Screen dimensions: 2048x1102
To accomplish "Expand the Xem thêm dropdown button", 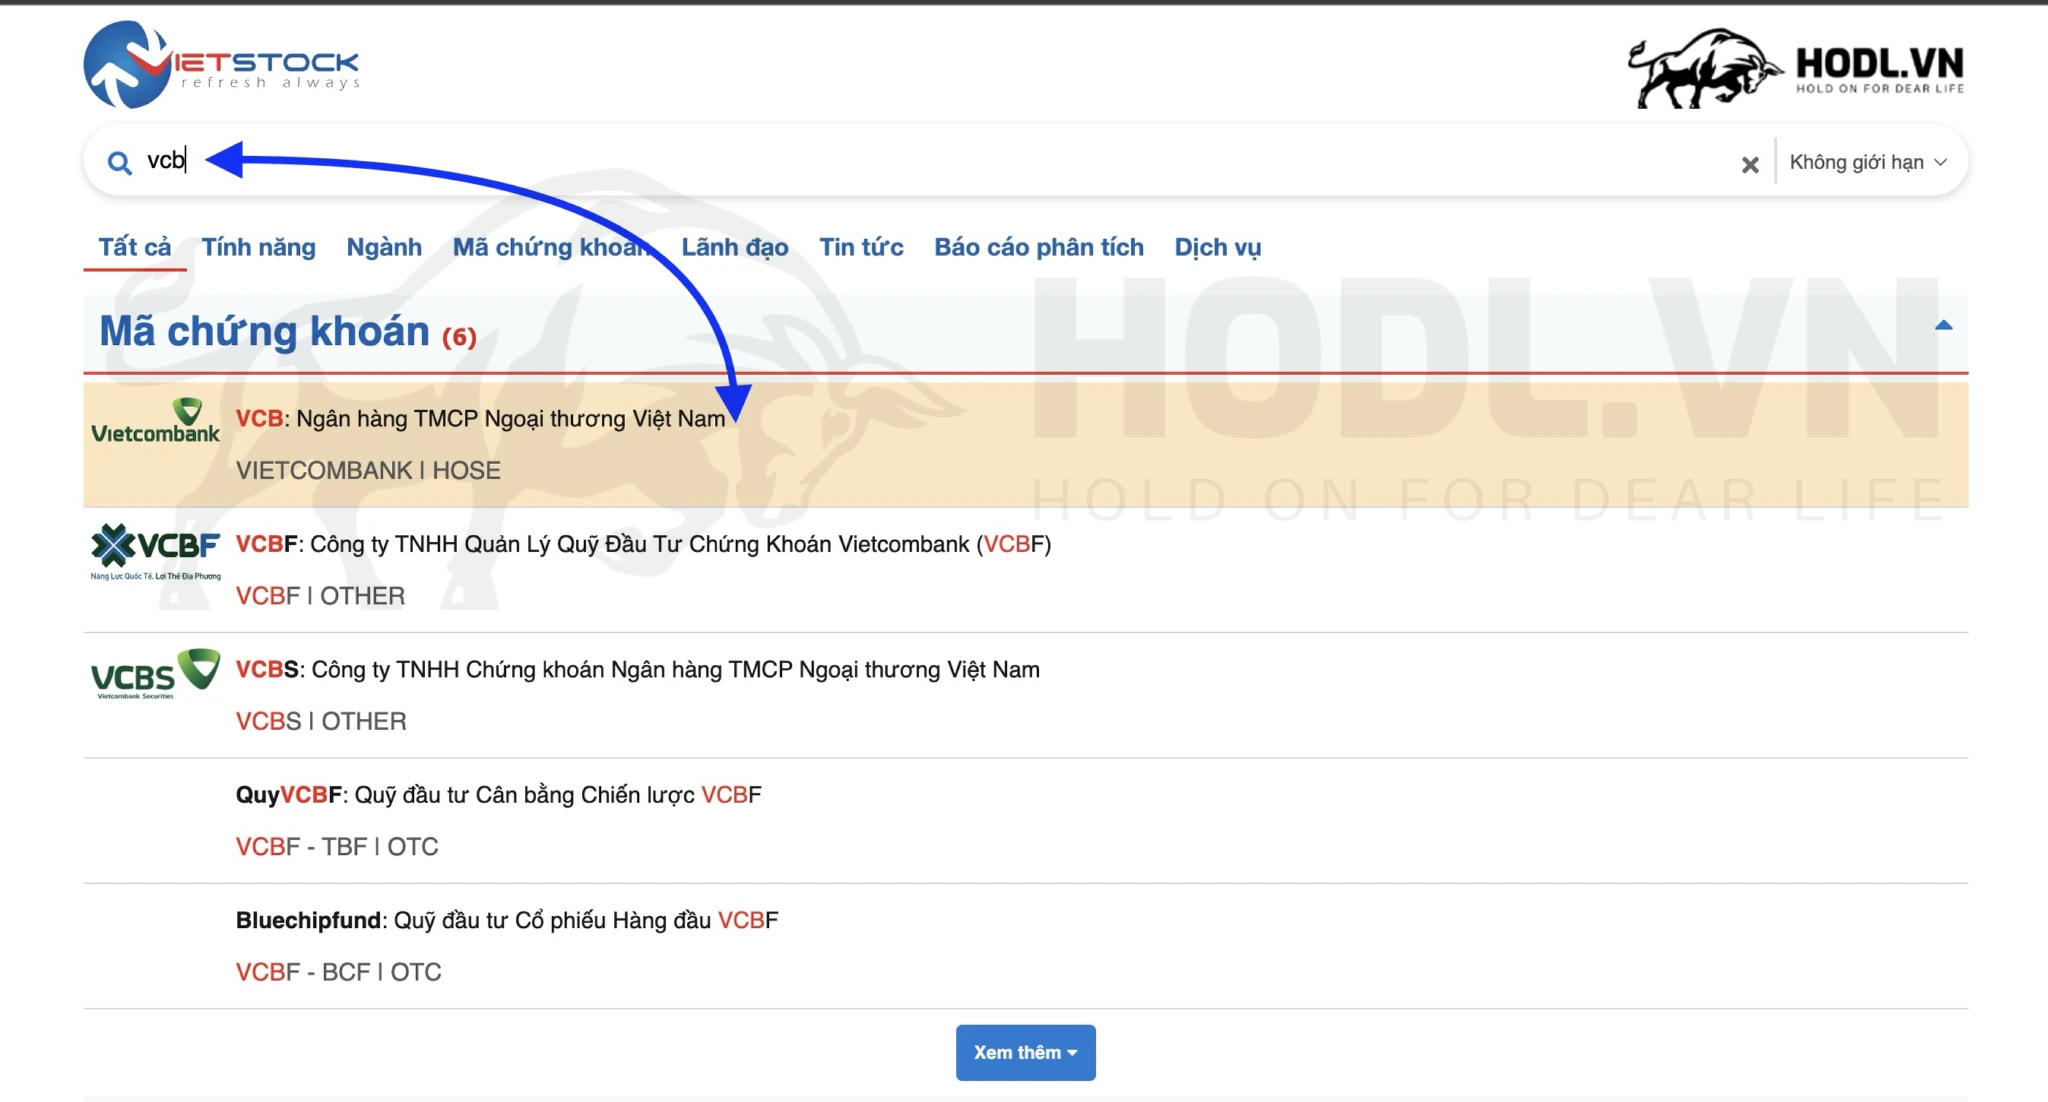I will tap(1025, 1052).
